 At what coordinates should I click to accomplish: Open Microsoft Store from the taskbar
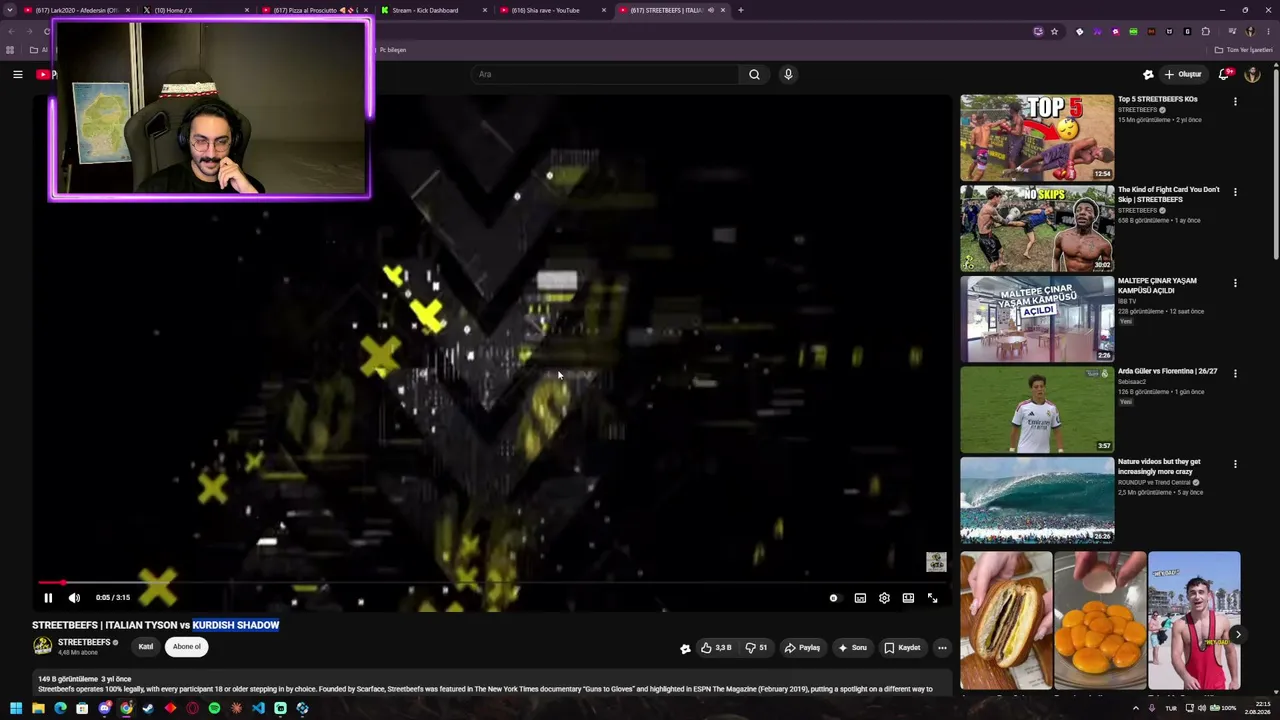tap(82, 708)
